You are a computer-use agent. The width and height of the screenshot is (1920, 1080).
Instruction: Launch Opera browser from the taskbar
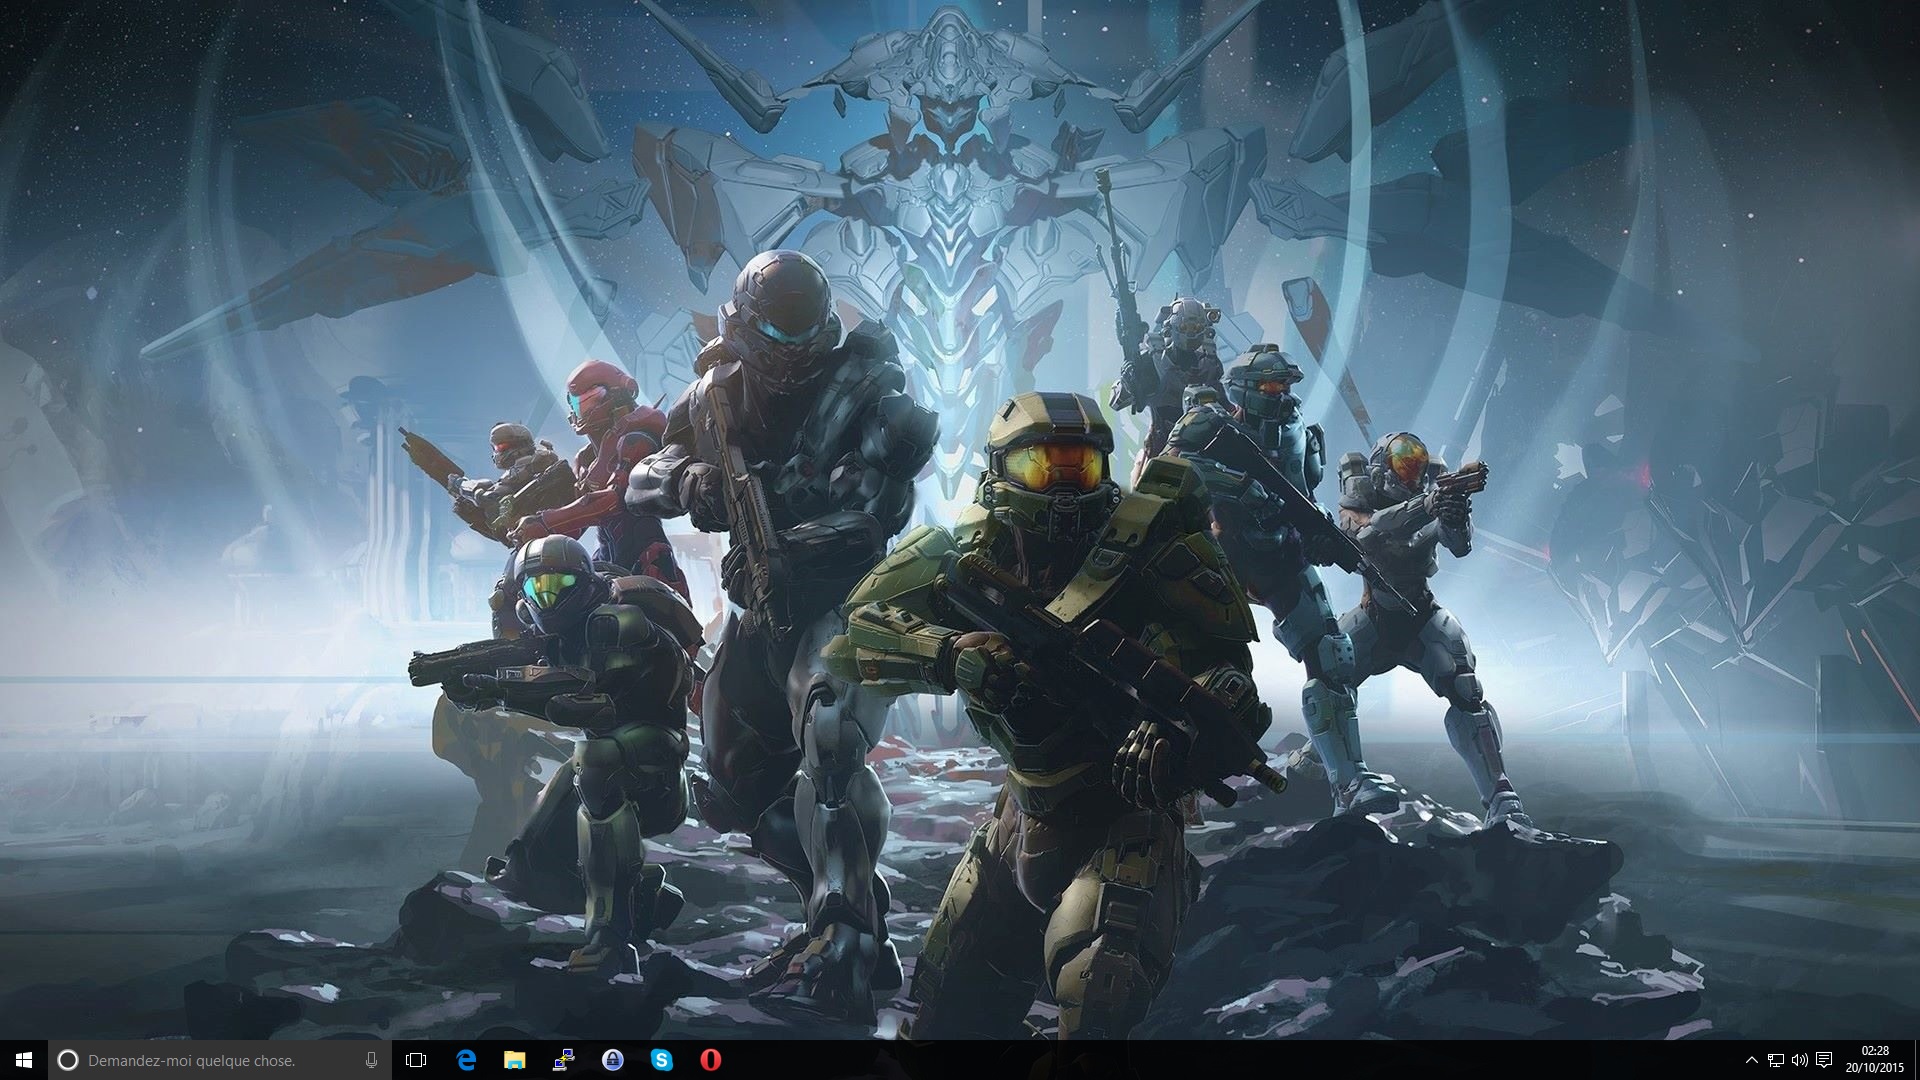click(710, 1060)
